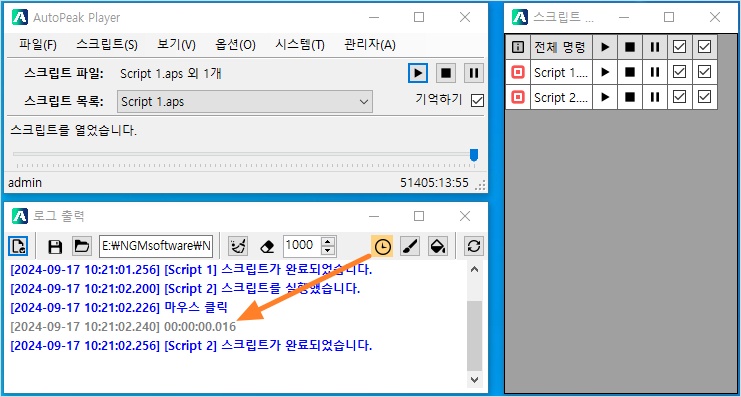Click the 10:21:01.256 Script 1 completed log line

pos(191,270)
